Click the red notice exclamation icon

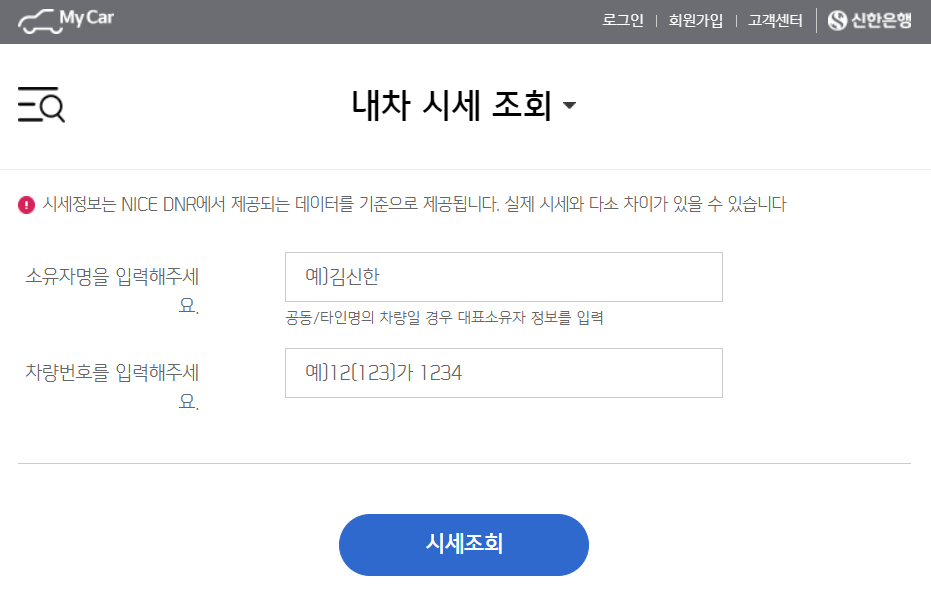27,205
